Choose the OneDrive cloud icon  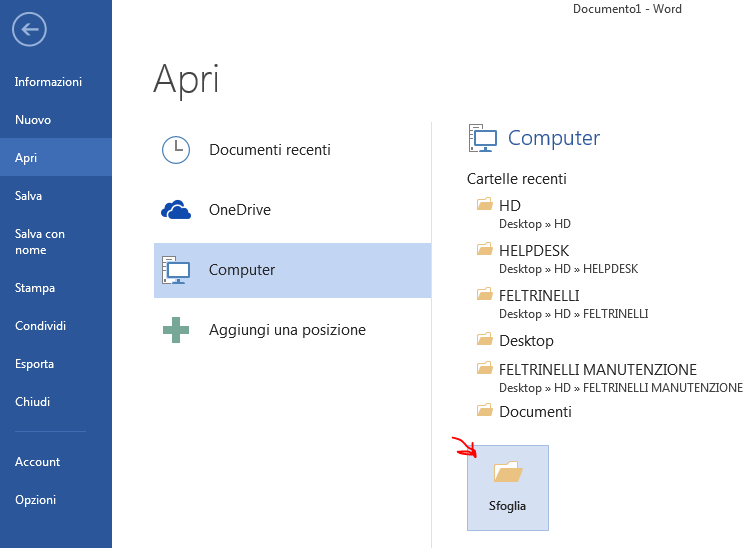(176, 210)
